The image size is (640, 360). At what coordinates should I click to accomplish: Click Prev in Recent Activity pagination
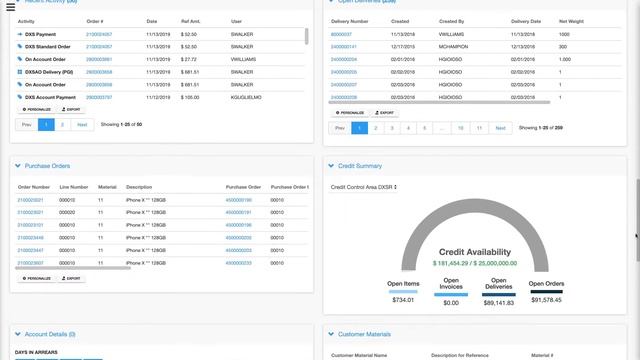coord(27,124)
